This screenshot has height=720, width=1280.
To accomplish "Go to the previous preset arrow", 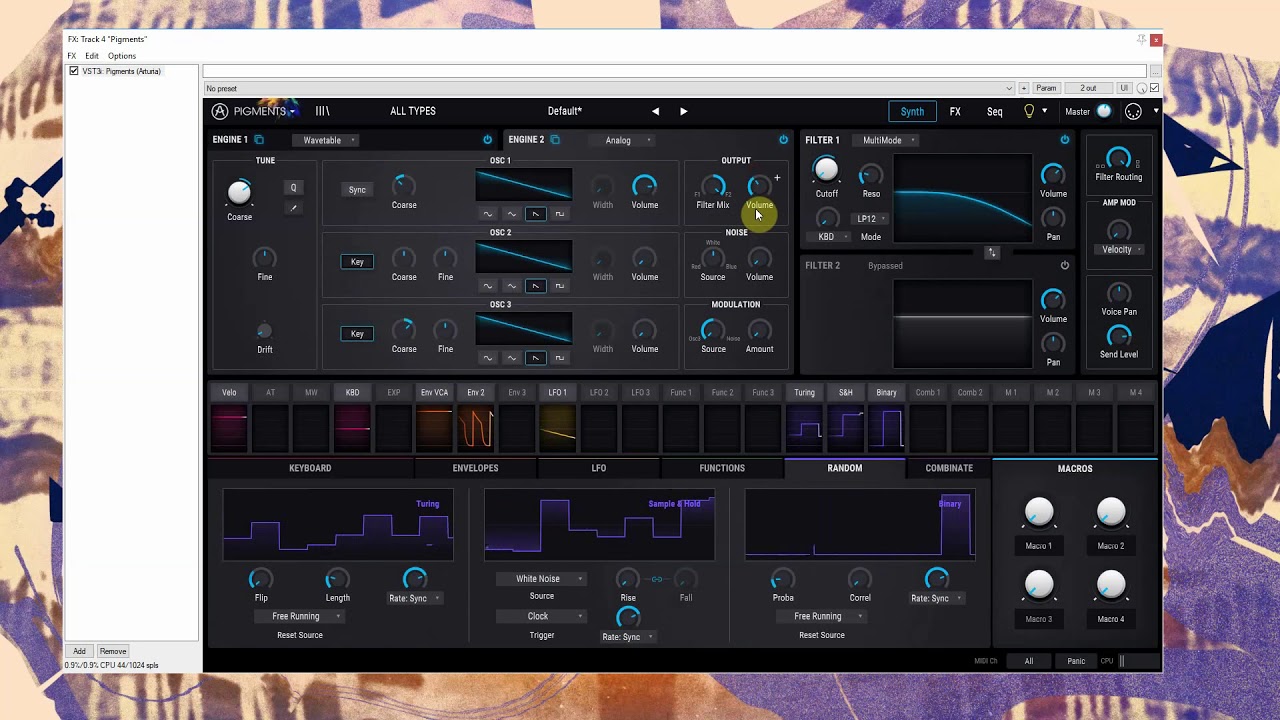I will (x=655, y=111).
